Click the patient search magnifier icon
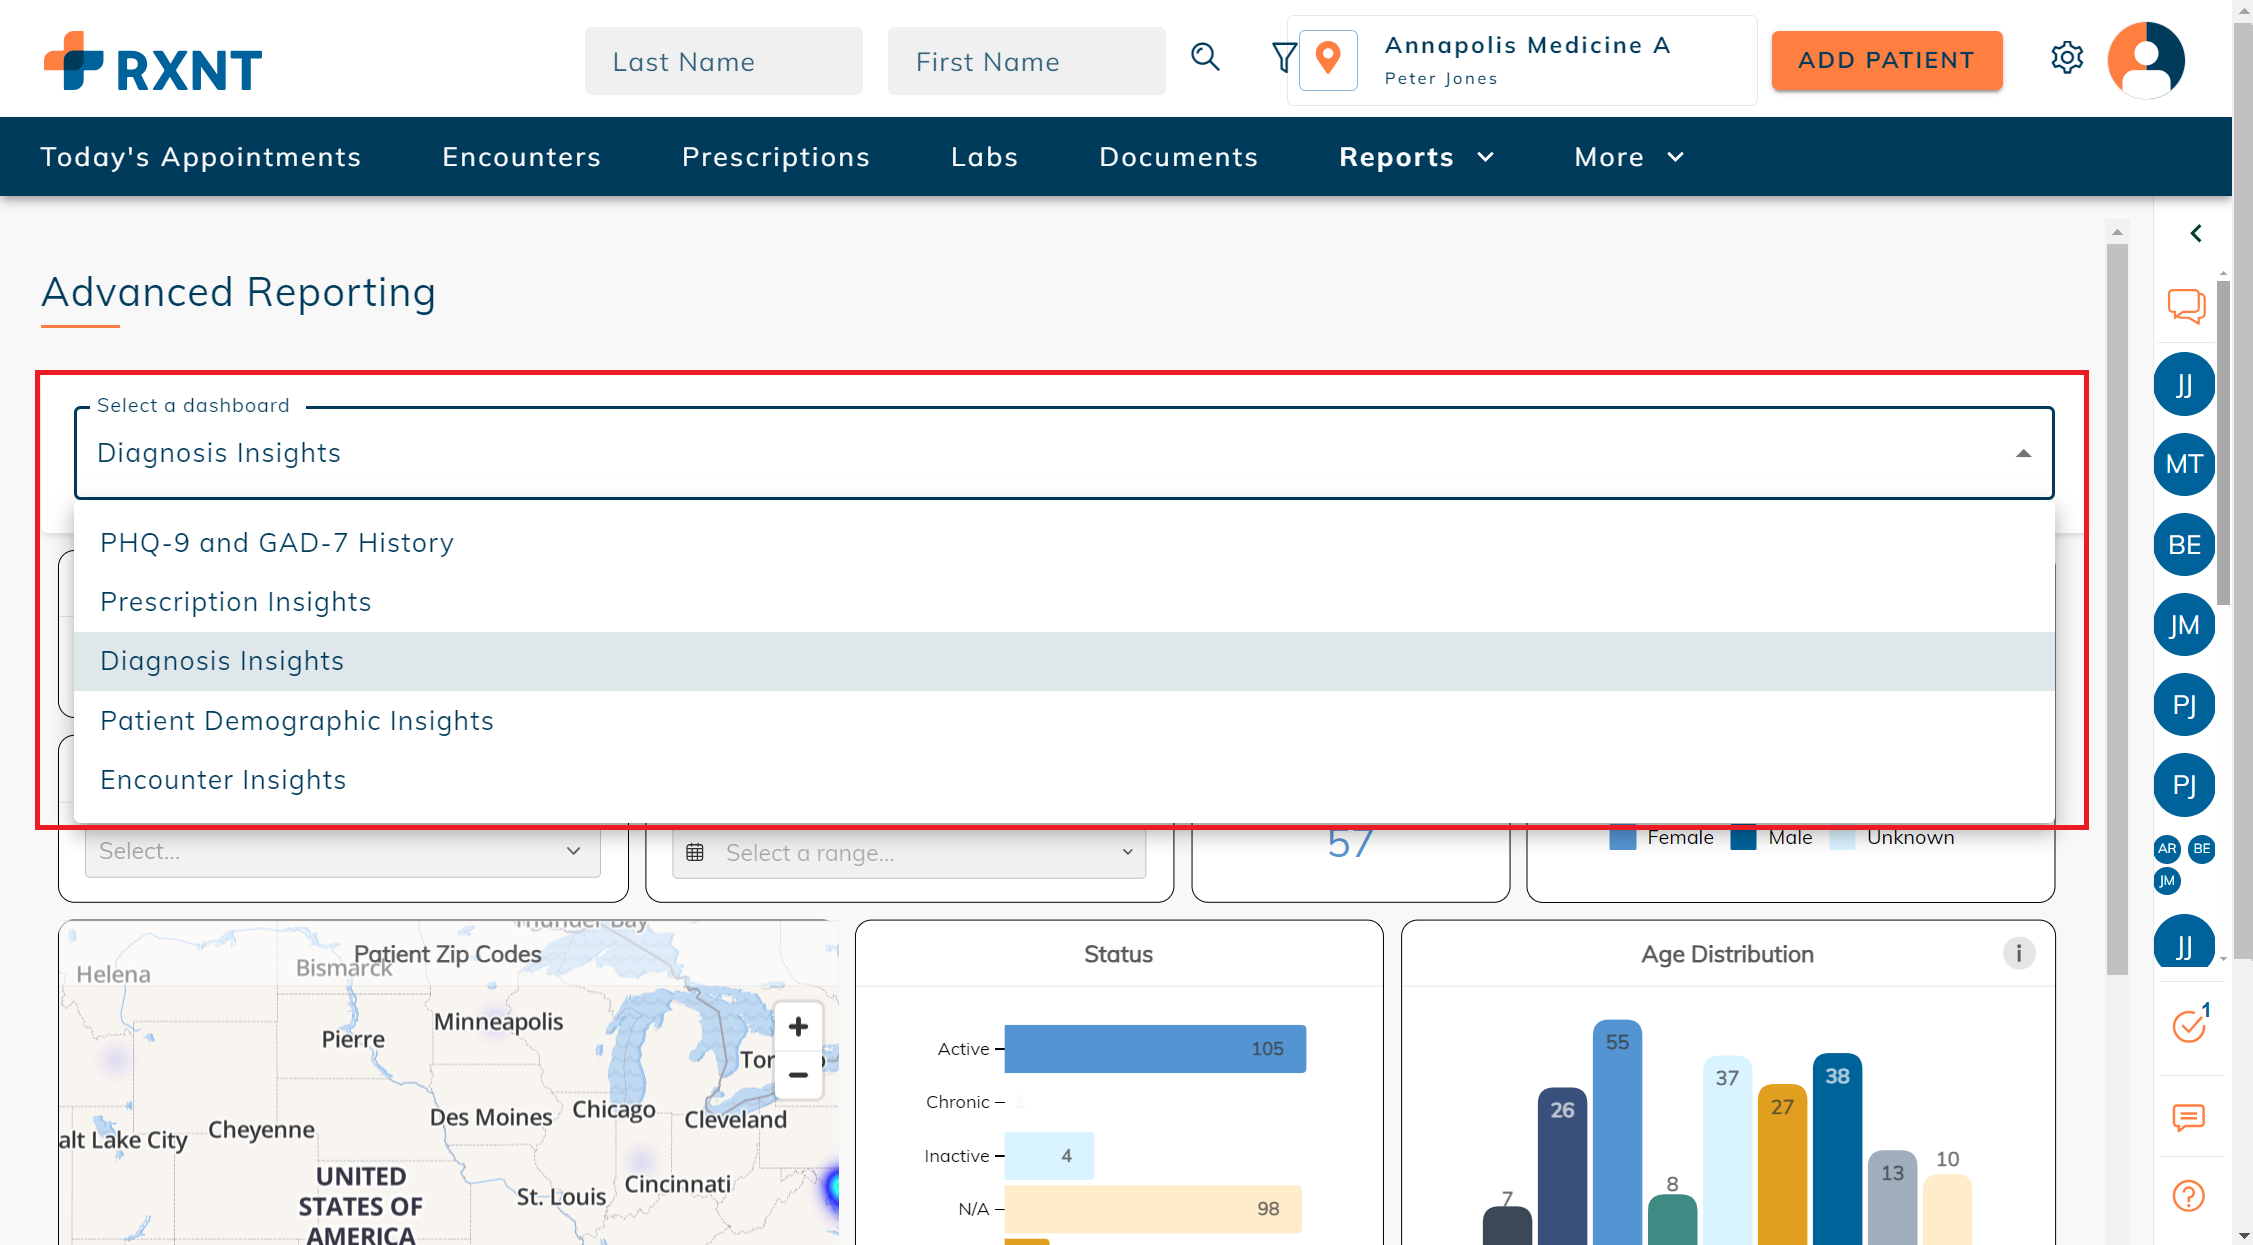This screenshot has width=2253, height=1245. tap(1205, 58)
